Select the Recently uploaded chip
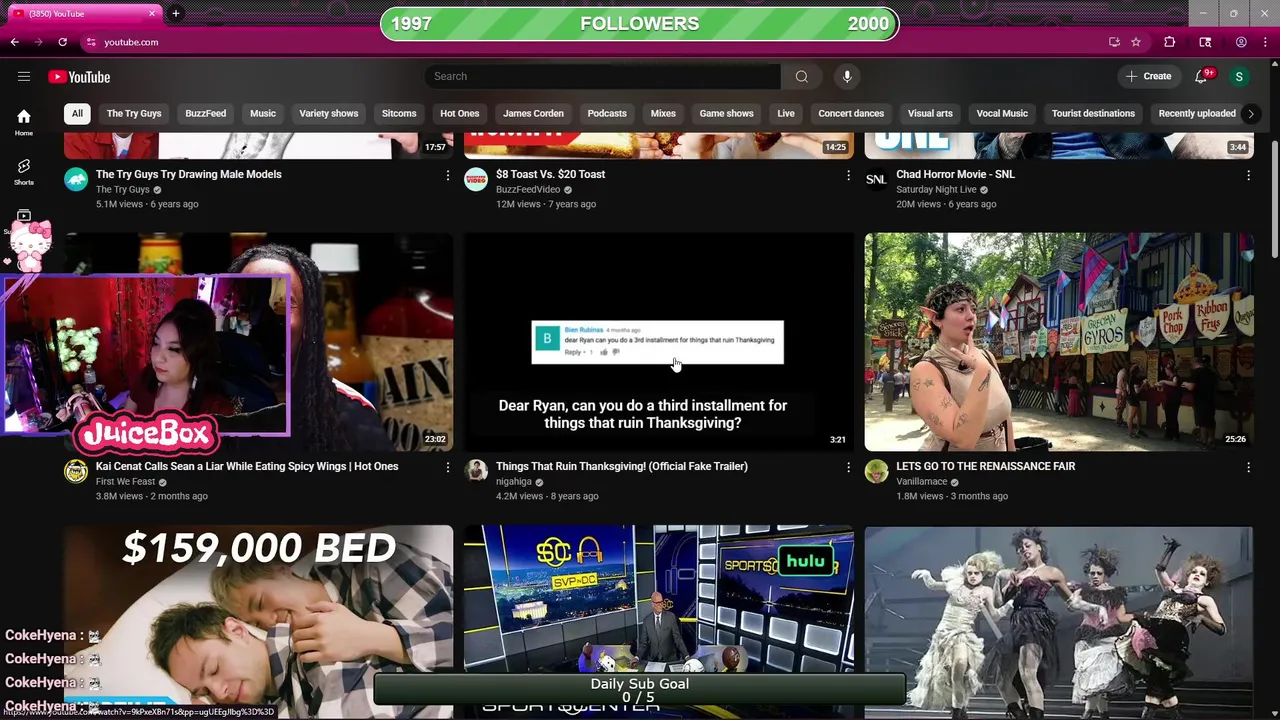This screenshot has height=720, width=1280. point(1197,113)
